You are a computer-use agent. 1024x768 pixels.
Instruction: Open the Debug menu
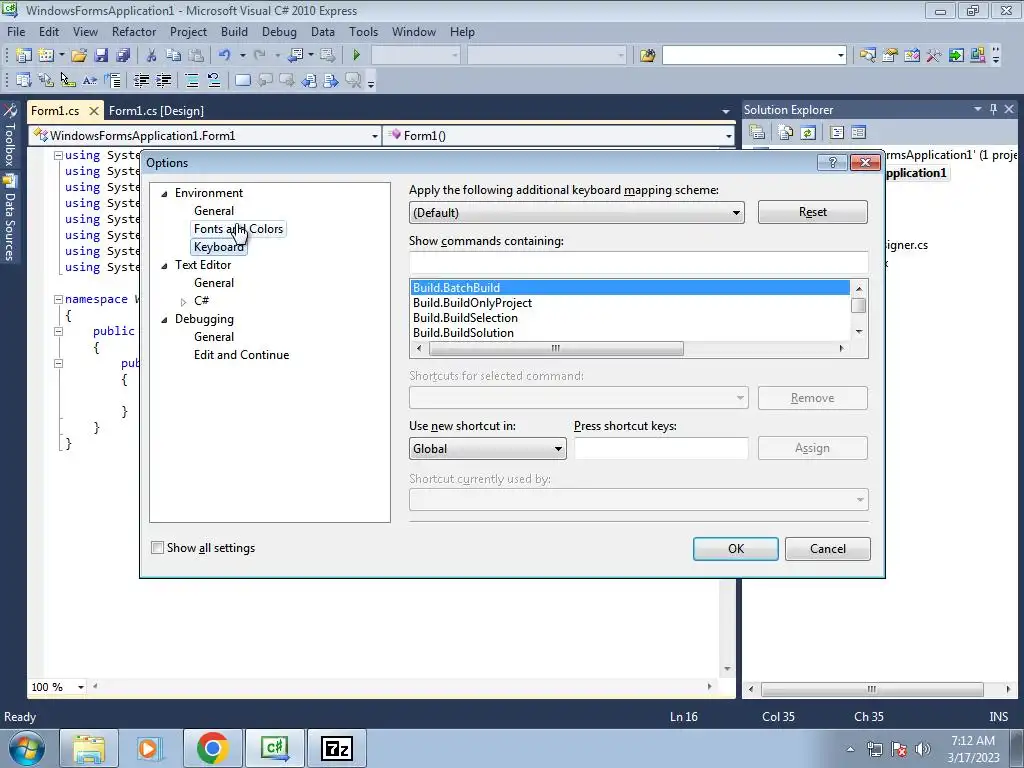(x=279, y=31)
